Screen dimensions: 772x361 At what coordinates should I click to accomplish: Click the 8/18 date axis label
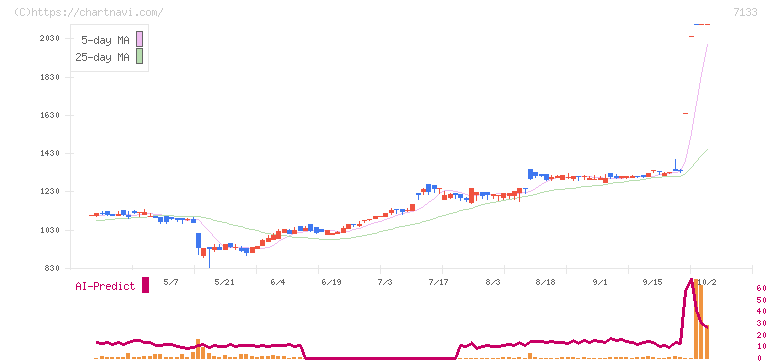click(x=545, y=282)
